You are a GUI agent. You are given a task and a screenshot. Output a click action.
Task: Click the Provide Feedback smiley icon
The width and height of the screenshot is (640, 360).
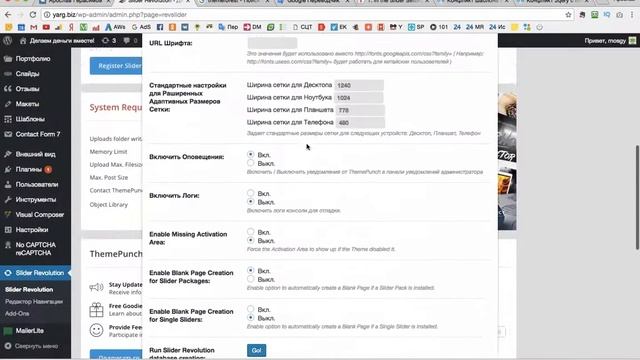(96, 330)
